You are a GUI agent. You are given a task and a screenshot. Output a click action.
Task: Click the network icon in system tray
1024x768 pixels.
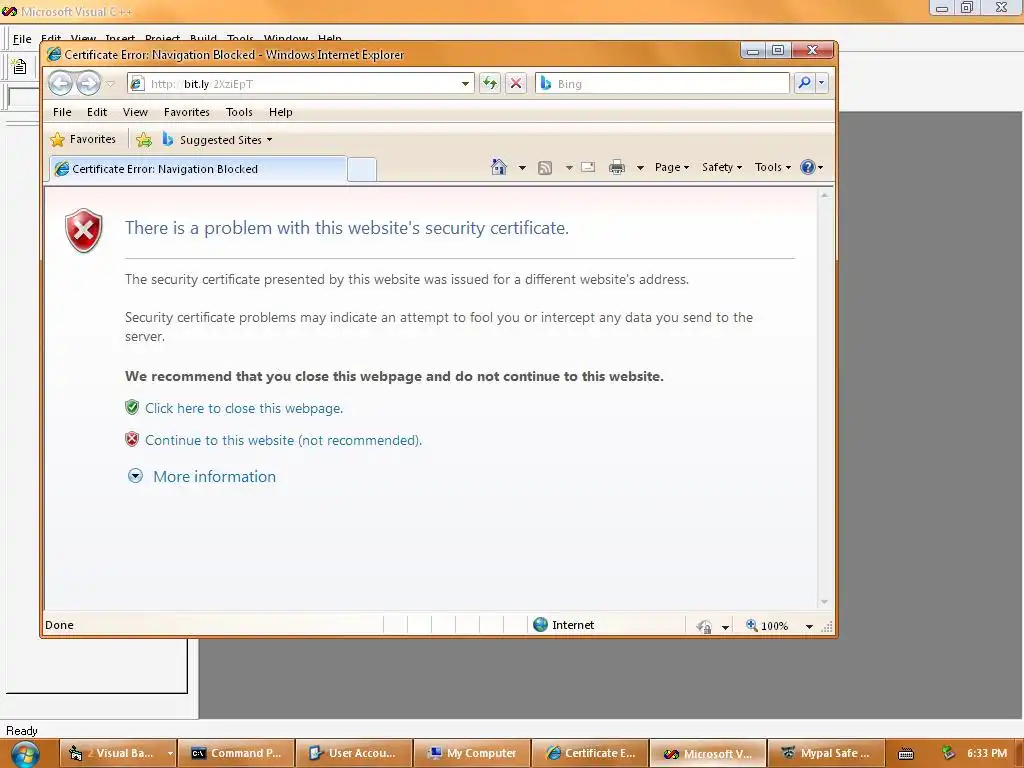pos(948,754)
